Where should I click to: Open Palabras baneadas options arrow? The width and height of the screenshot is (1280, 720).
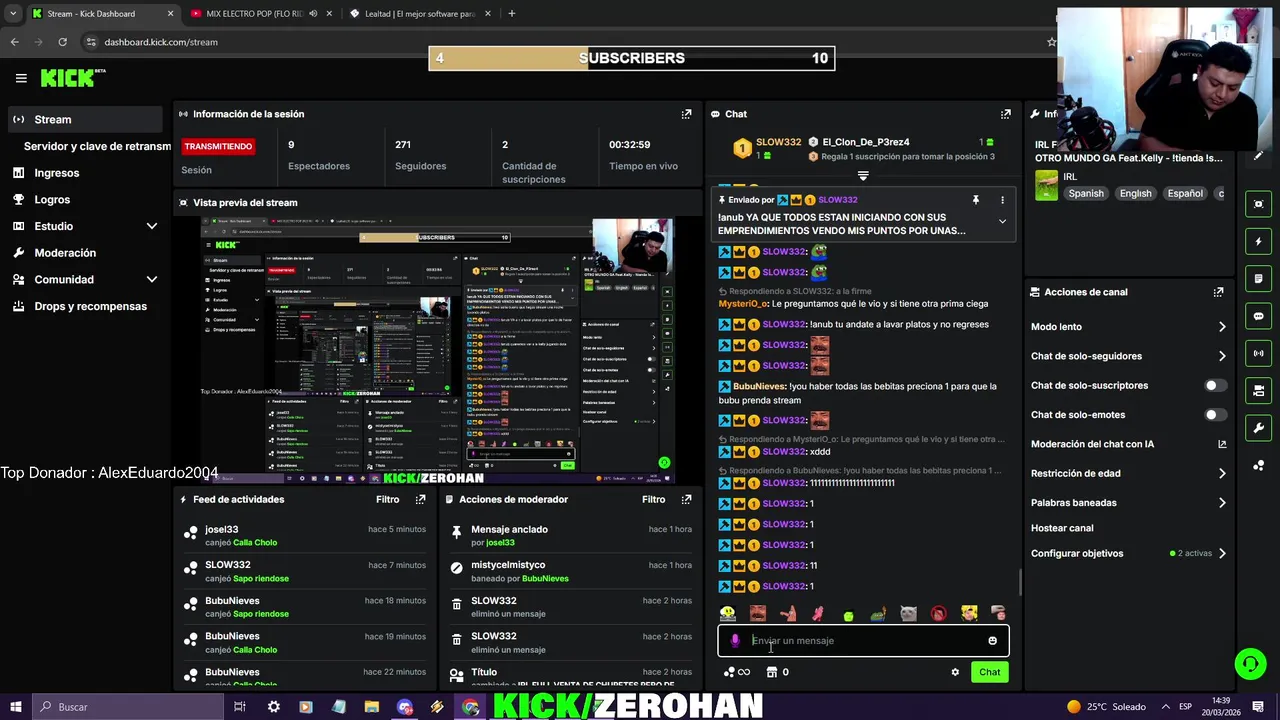click(x=1222, y=503)
